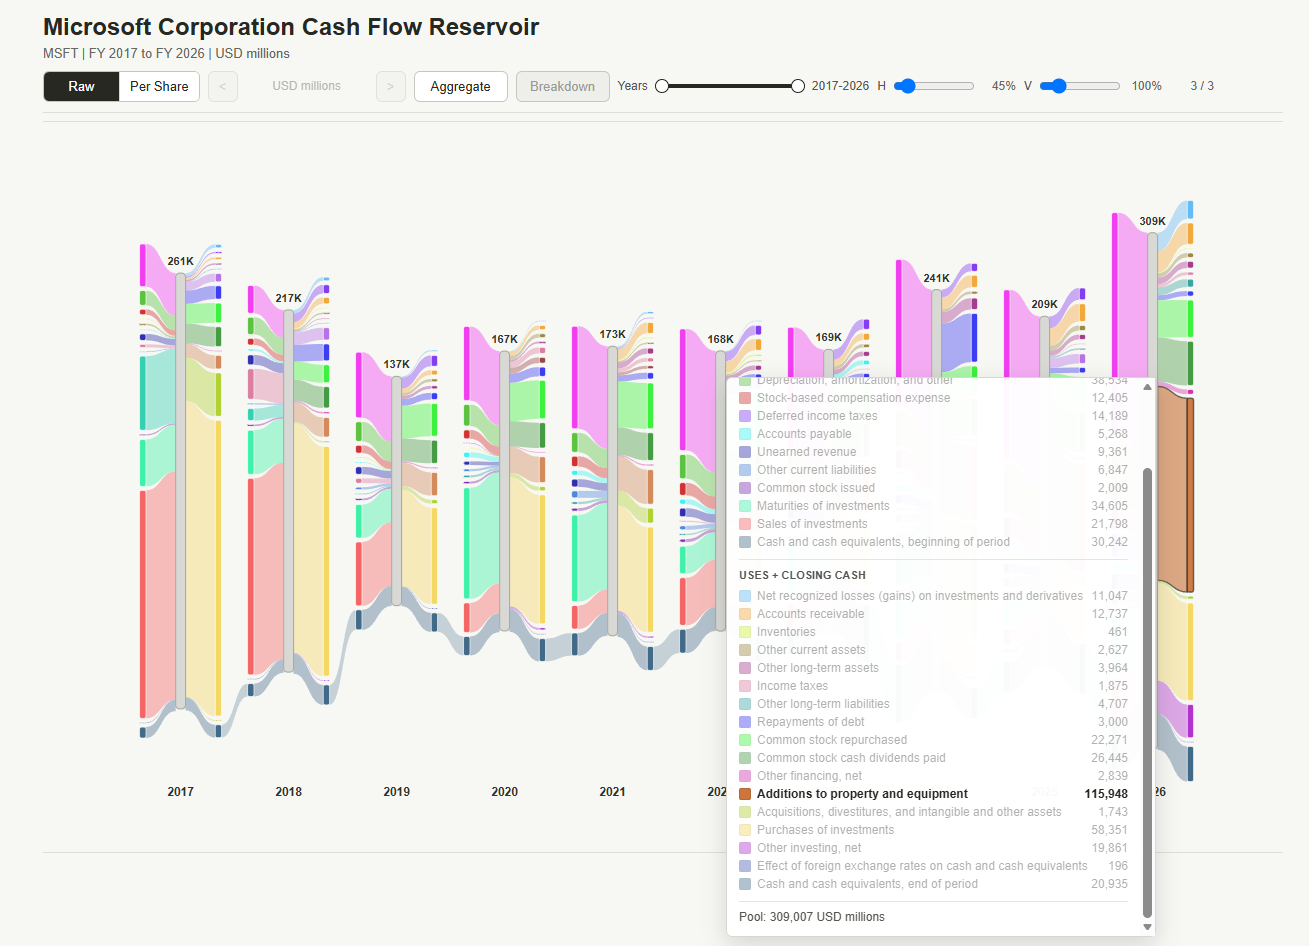Click the pool bar labeled 309K
This screenshot has width=1309, height=946.
(1153, 305)
